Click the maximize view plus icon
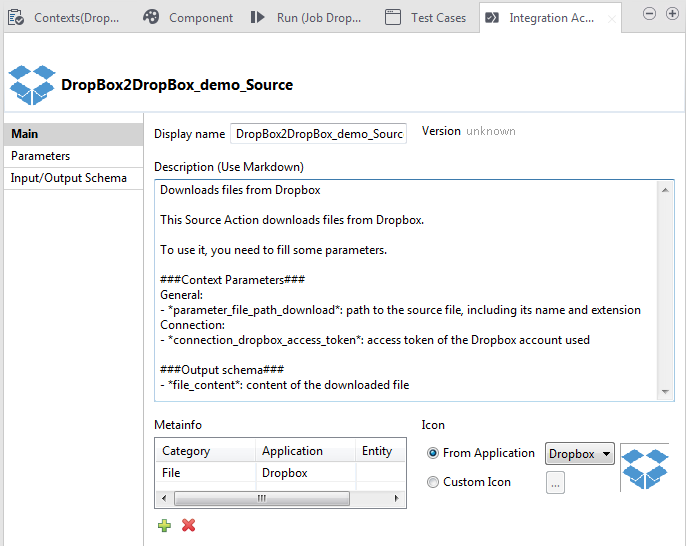686x546 pixels. pyautogui.click(x=672, y=14)
